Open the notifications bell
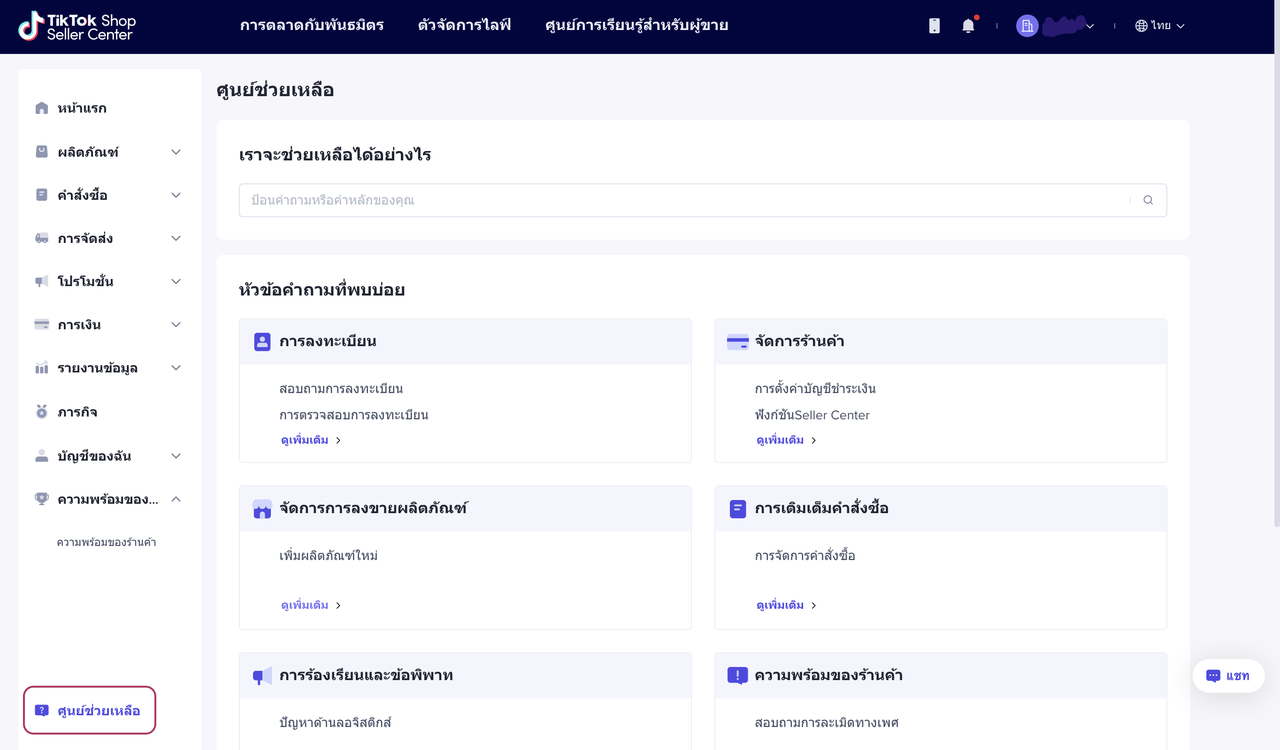The image size is (1280, 750). click(x=968, y=26)
